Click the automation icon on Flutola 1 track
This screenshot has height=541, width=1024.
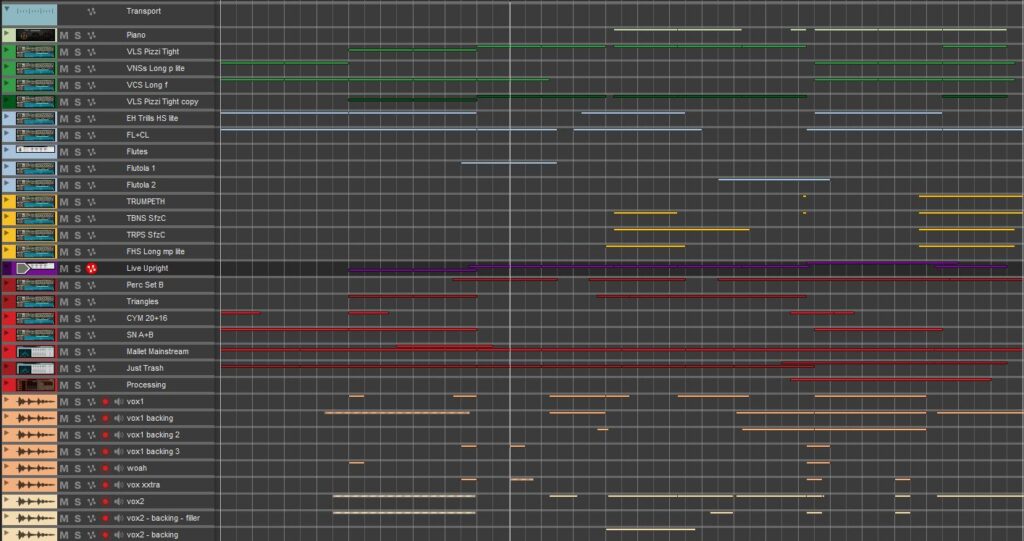coord(91,169)
